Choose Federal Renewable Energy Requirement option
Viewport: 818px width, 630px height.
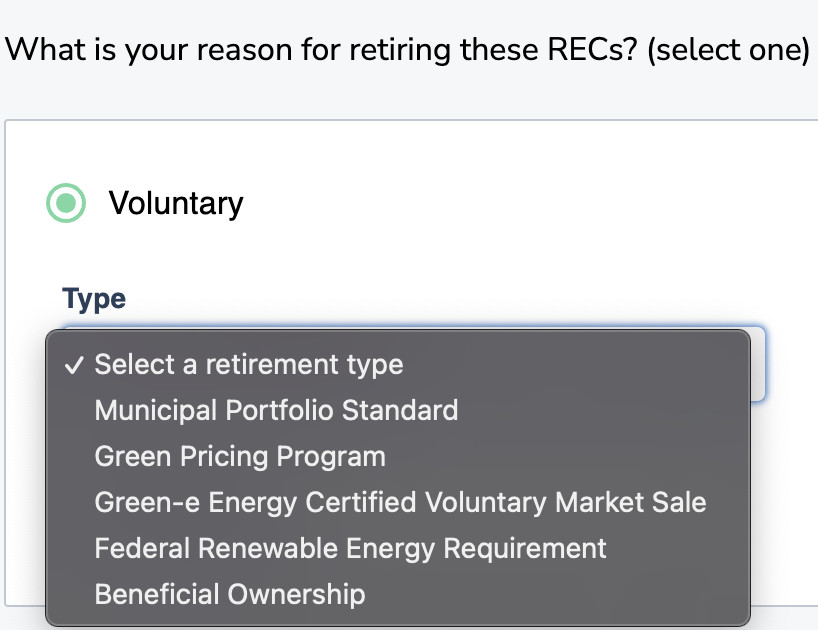click(x=350, y=548)
